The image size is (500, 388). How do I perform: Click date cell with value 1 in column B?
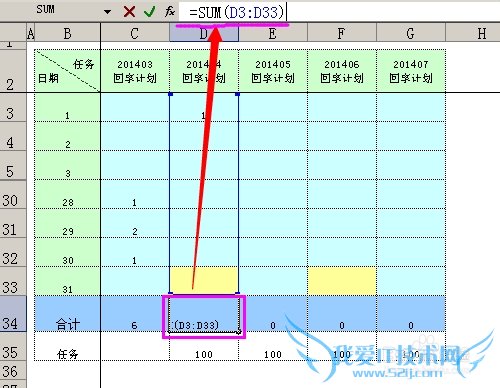click(68, 107)
